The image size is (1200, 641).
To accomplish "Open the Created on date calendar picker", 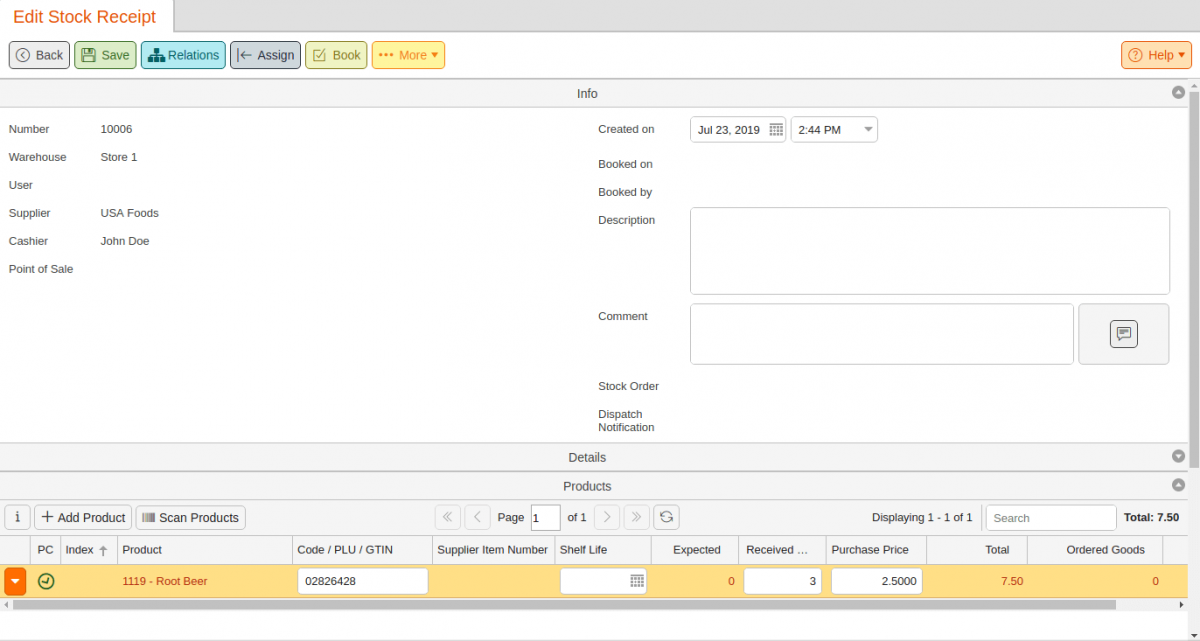I will [x=775, y=129].
